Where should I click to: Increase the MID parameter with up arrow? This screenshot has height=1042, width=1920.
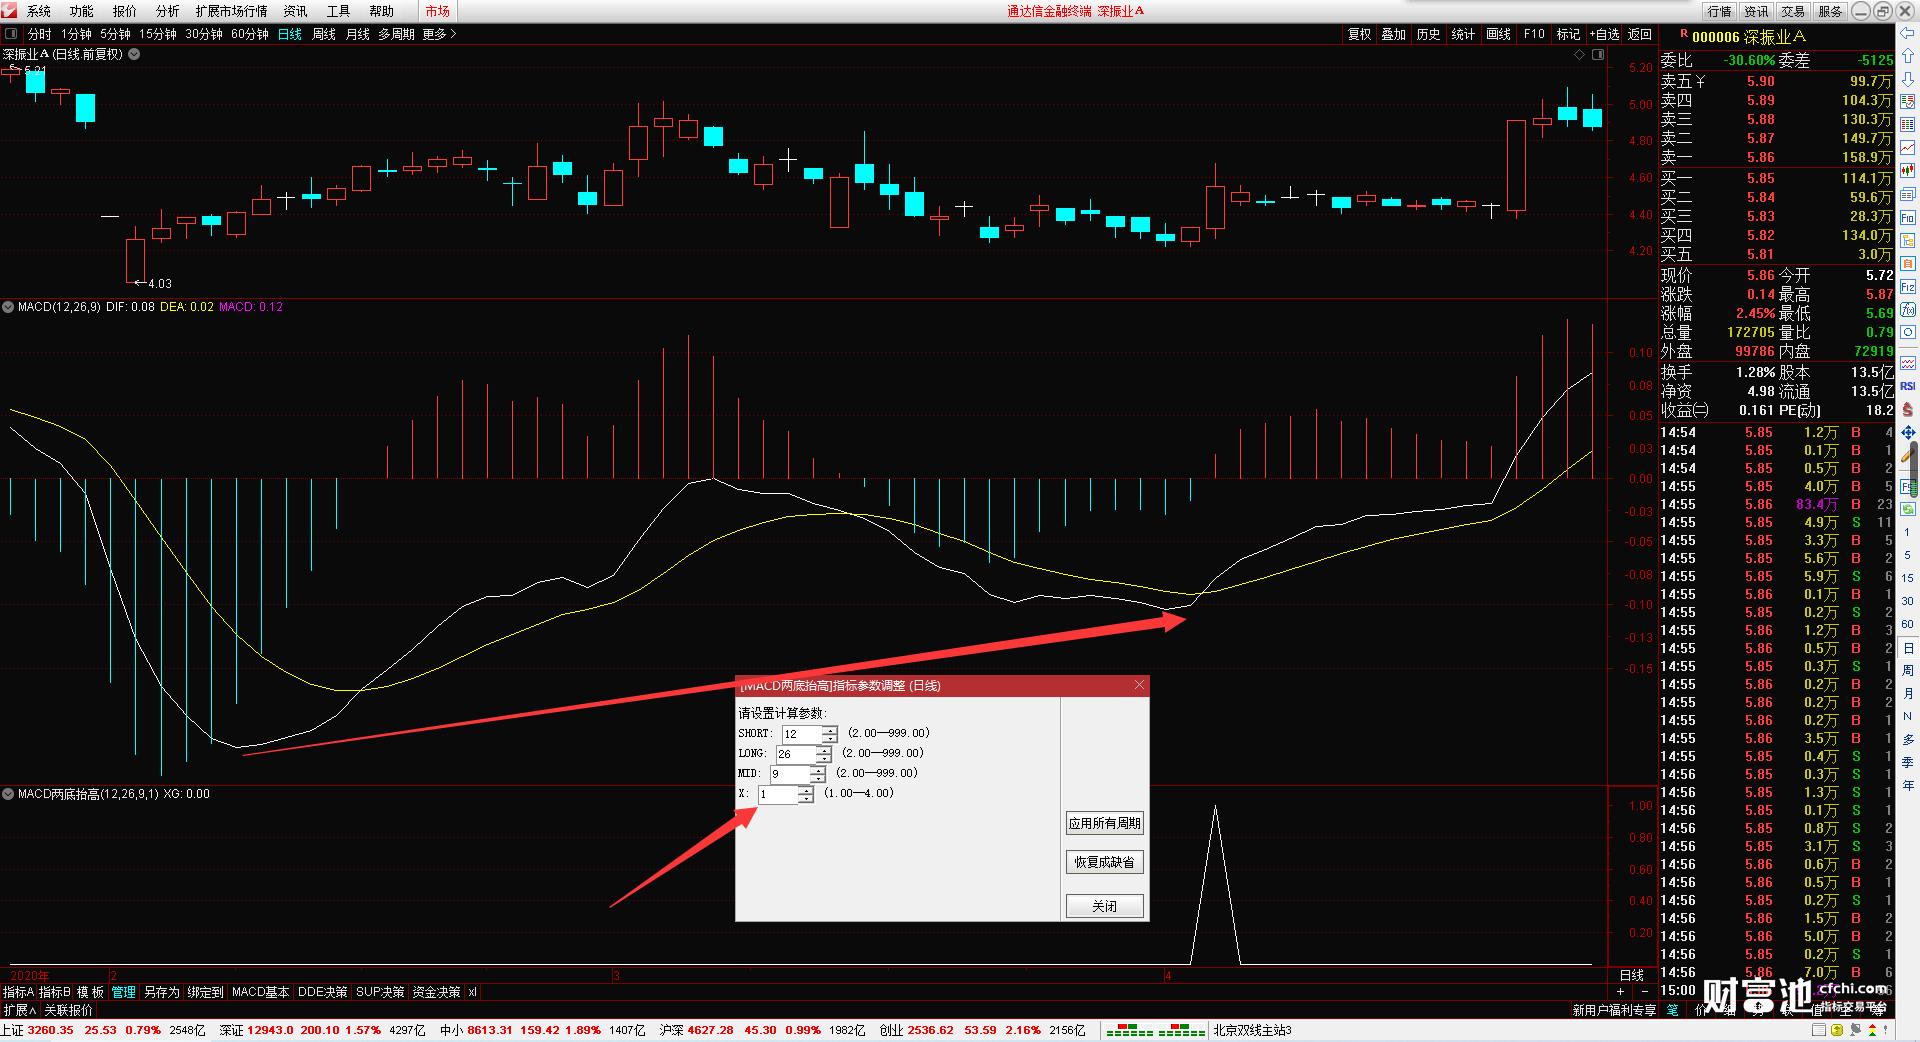click(818, 770)
